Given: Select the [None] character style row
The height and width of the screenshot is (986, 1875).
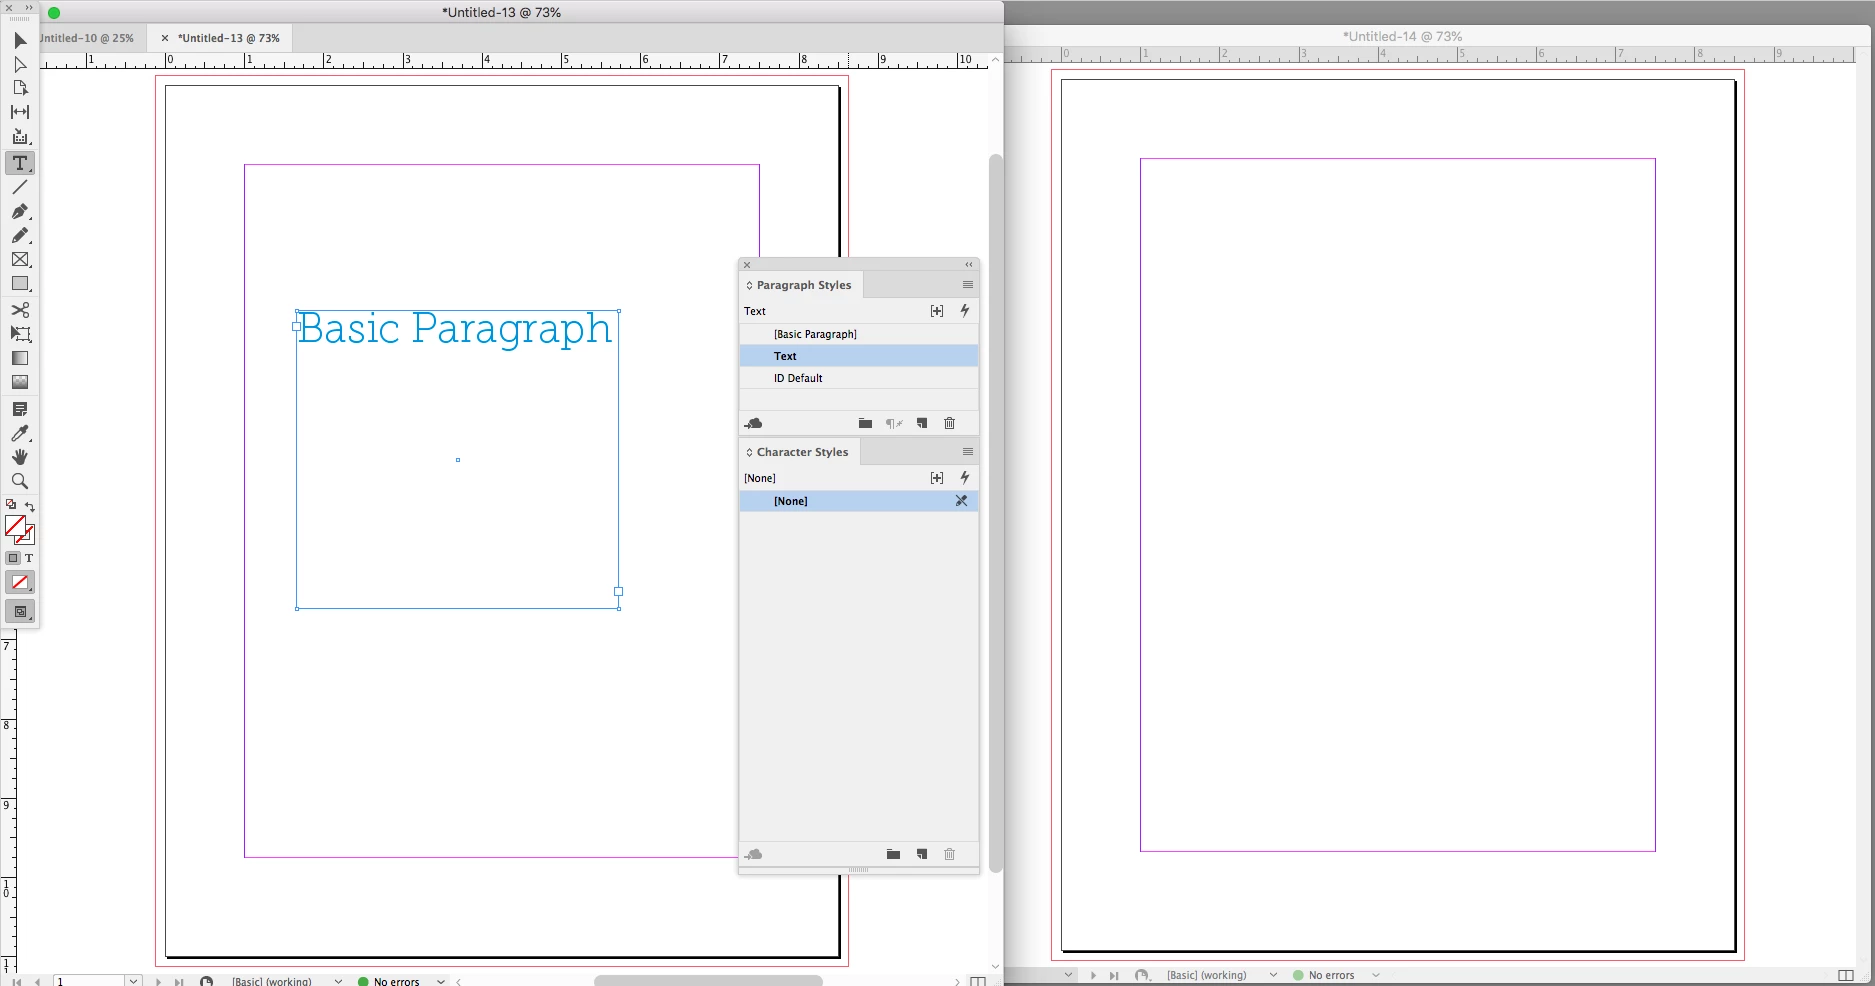Looking at the screenshot, I should [x=859, y=501].
